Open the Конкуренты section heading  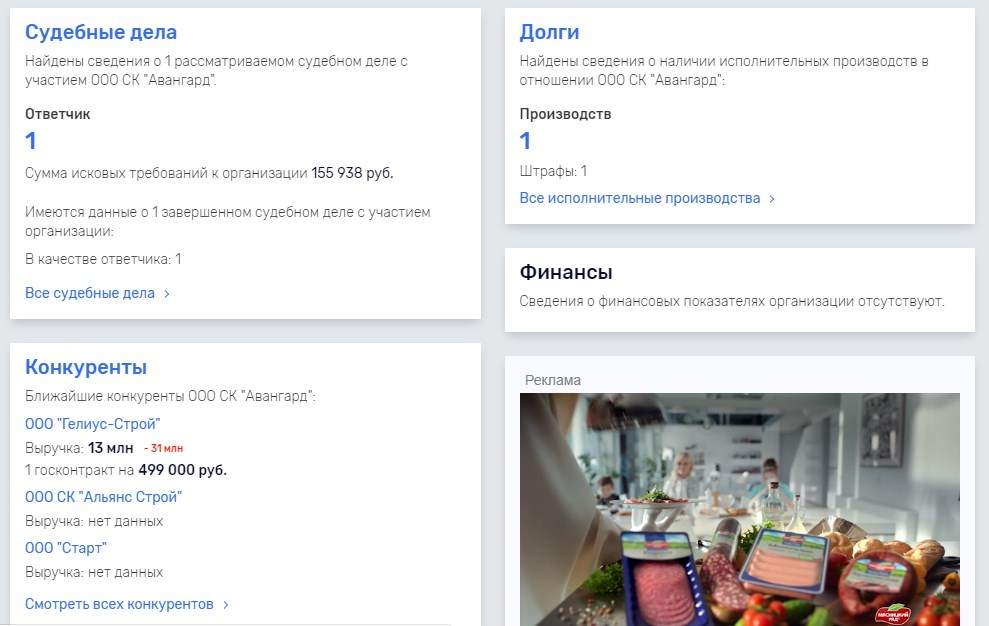86,367
